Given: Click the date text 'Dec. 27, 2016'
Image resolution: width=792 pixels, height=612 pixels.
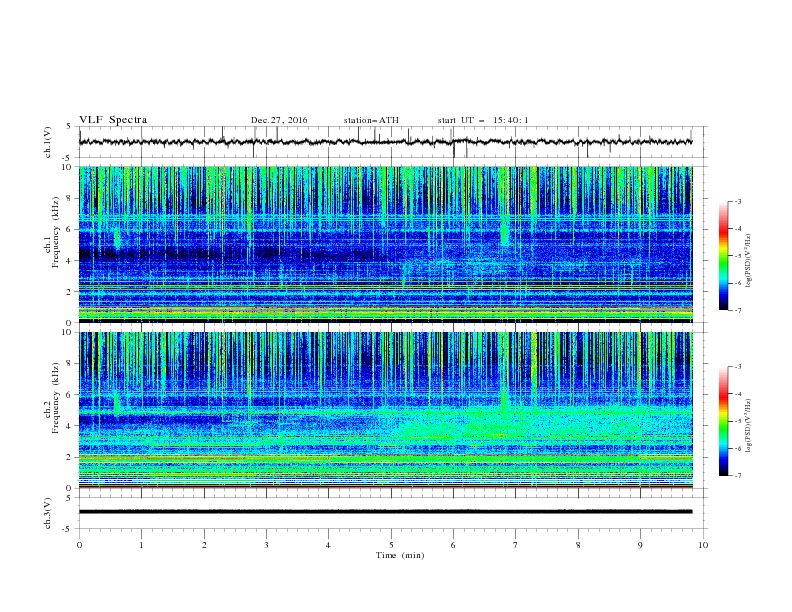Looking at the screenshot, I should [279, 120].
